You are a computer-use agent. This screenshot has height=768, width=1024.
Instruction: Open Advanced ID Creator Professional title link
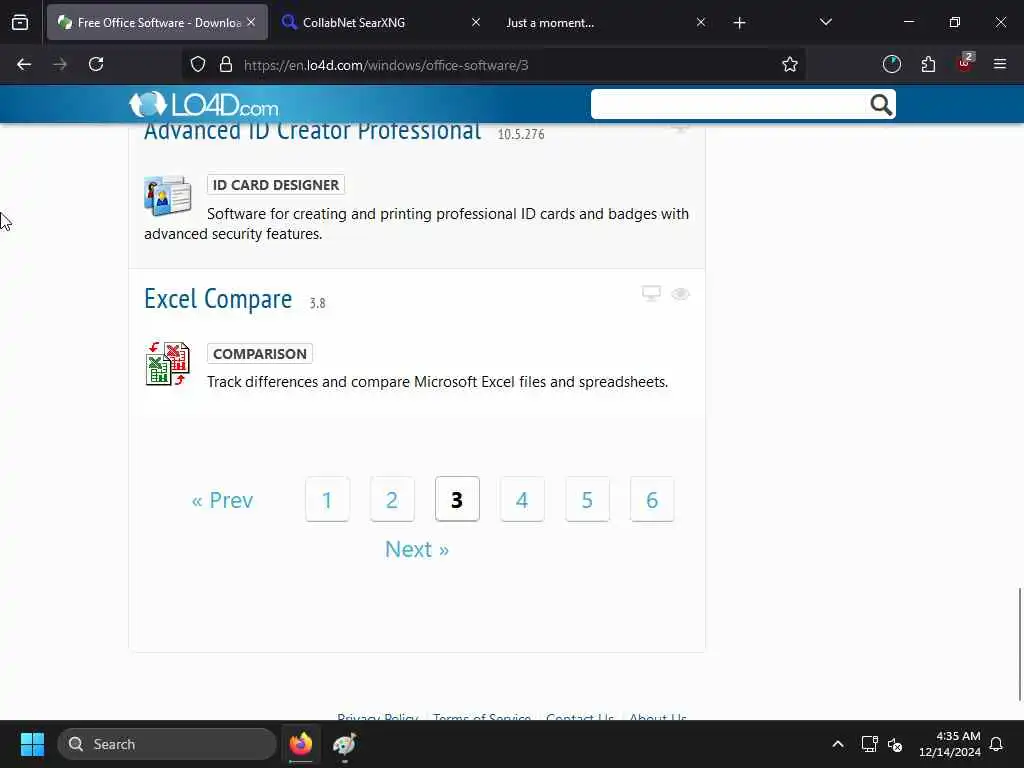tap(312, 132)
